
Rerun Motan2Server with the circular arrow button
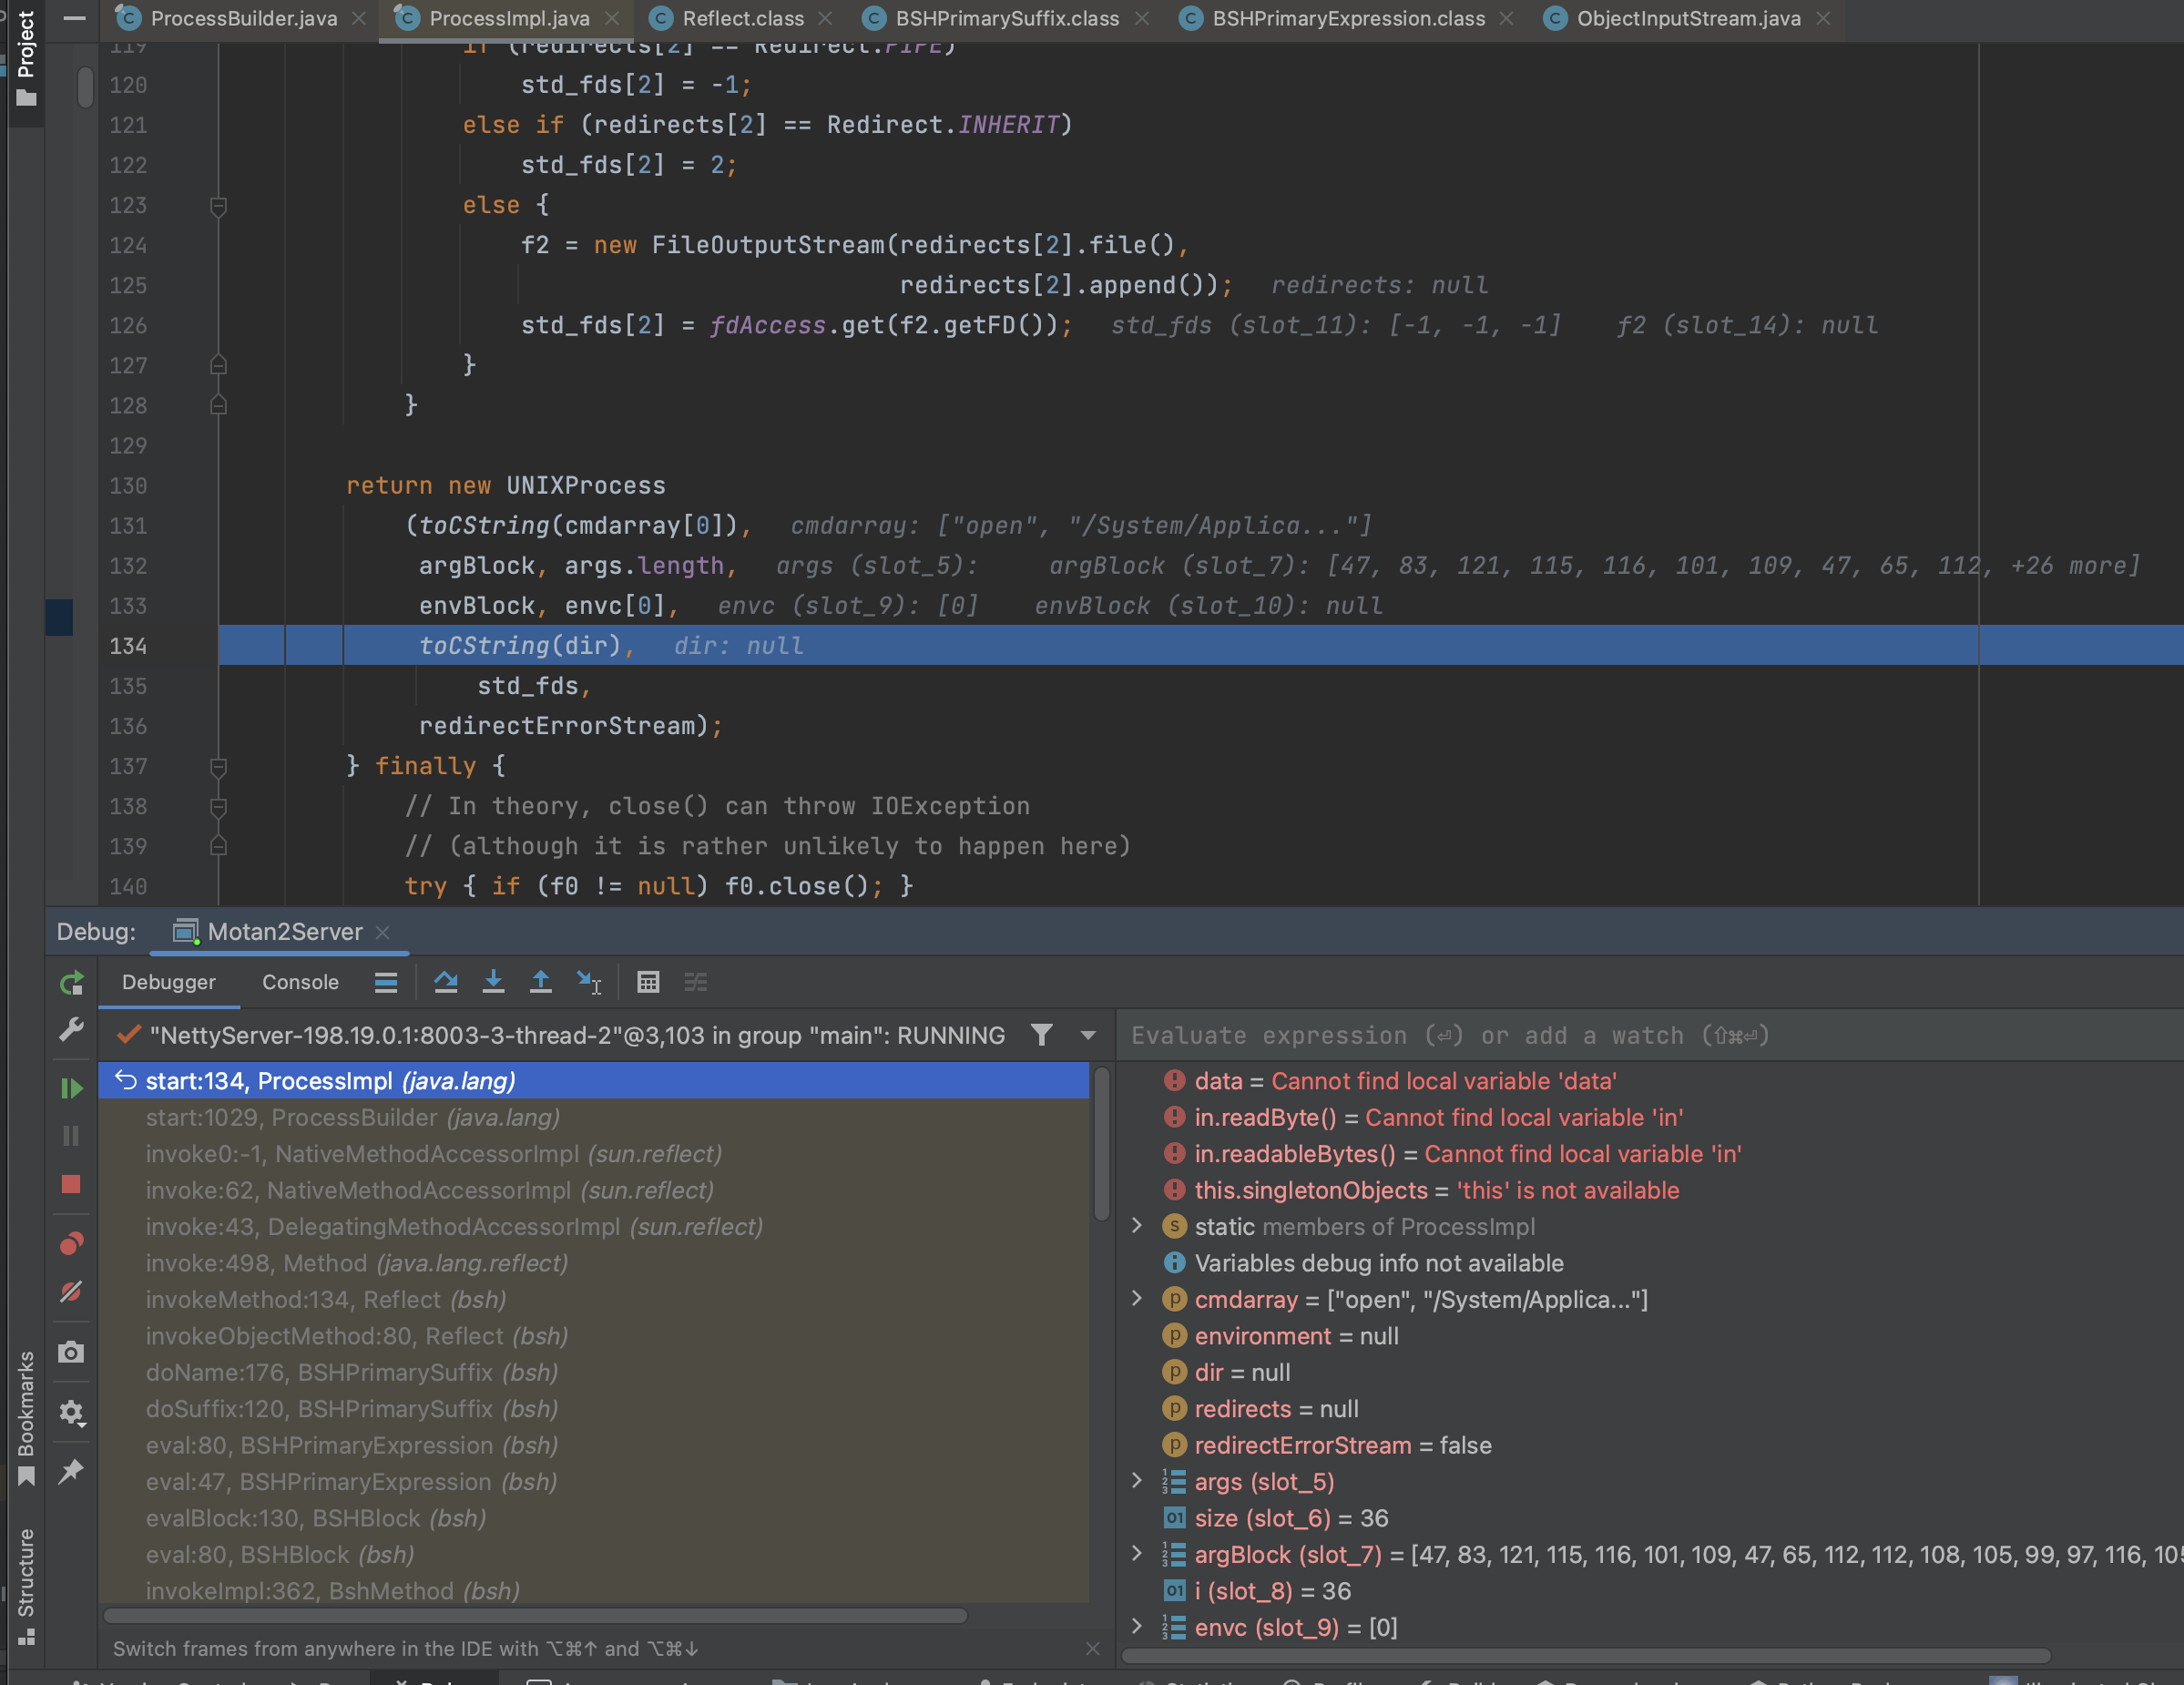coord(71,982)
